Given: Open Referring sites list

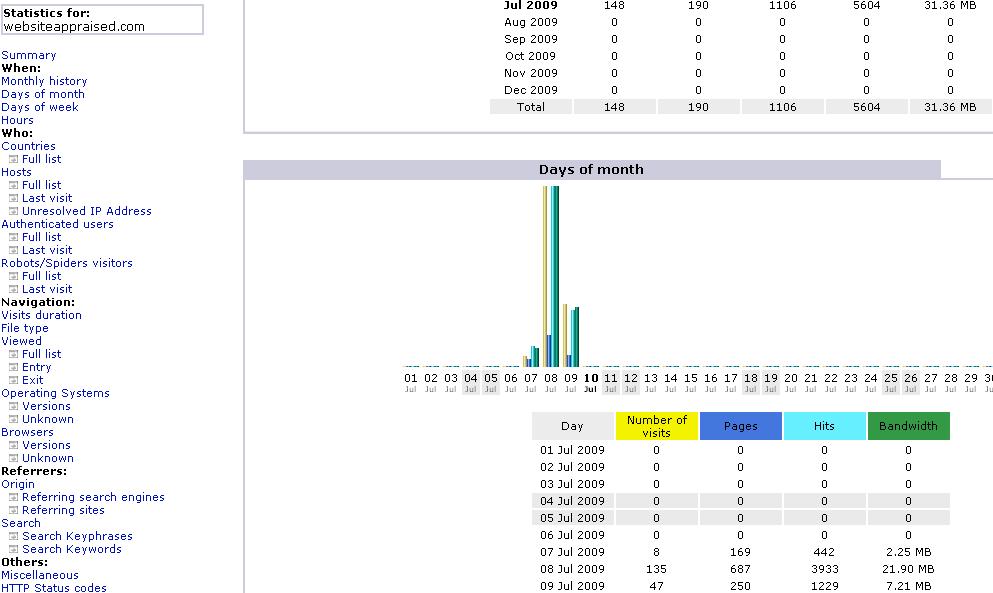Looking at the screenshot, I should 63,510.
